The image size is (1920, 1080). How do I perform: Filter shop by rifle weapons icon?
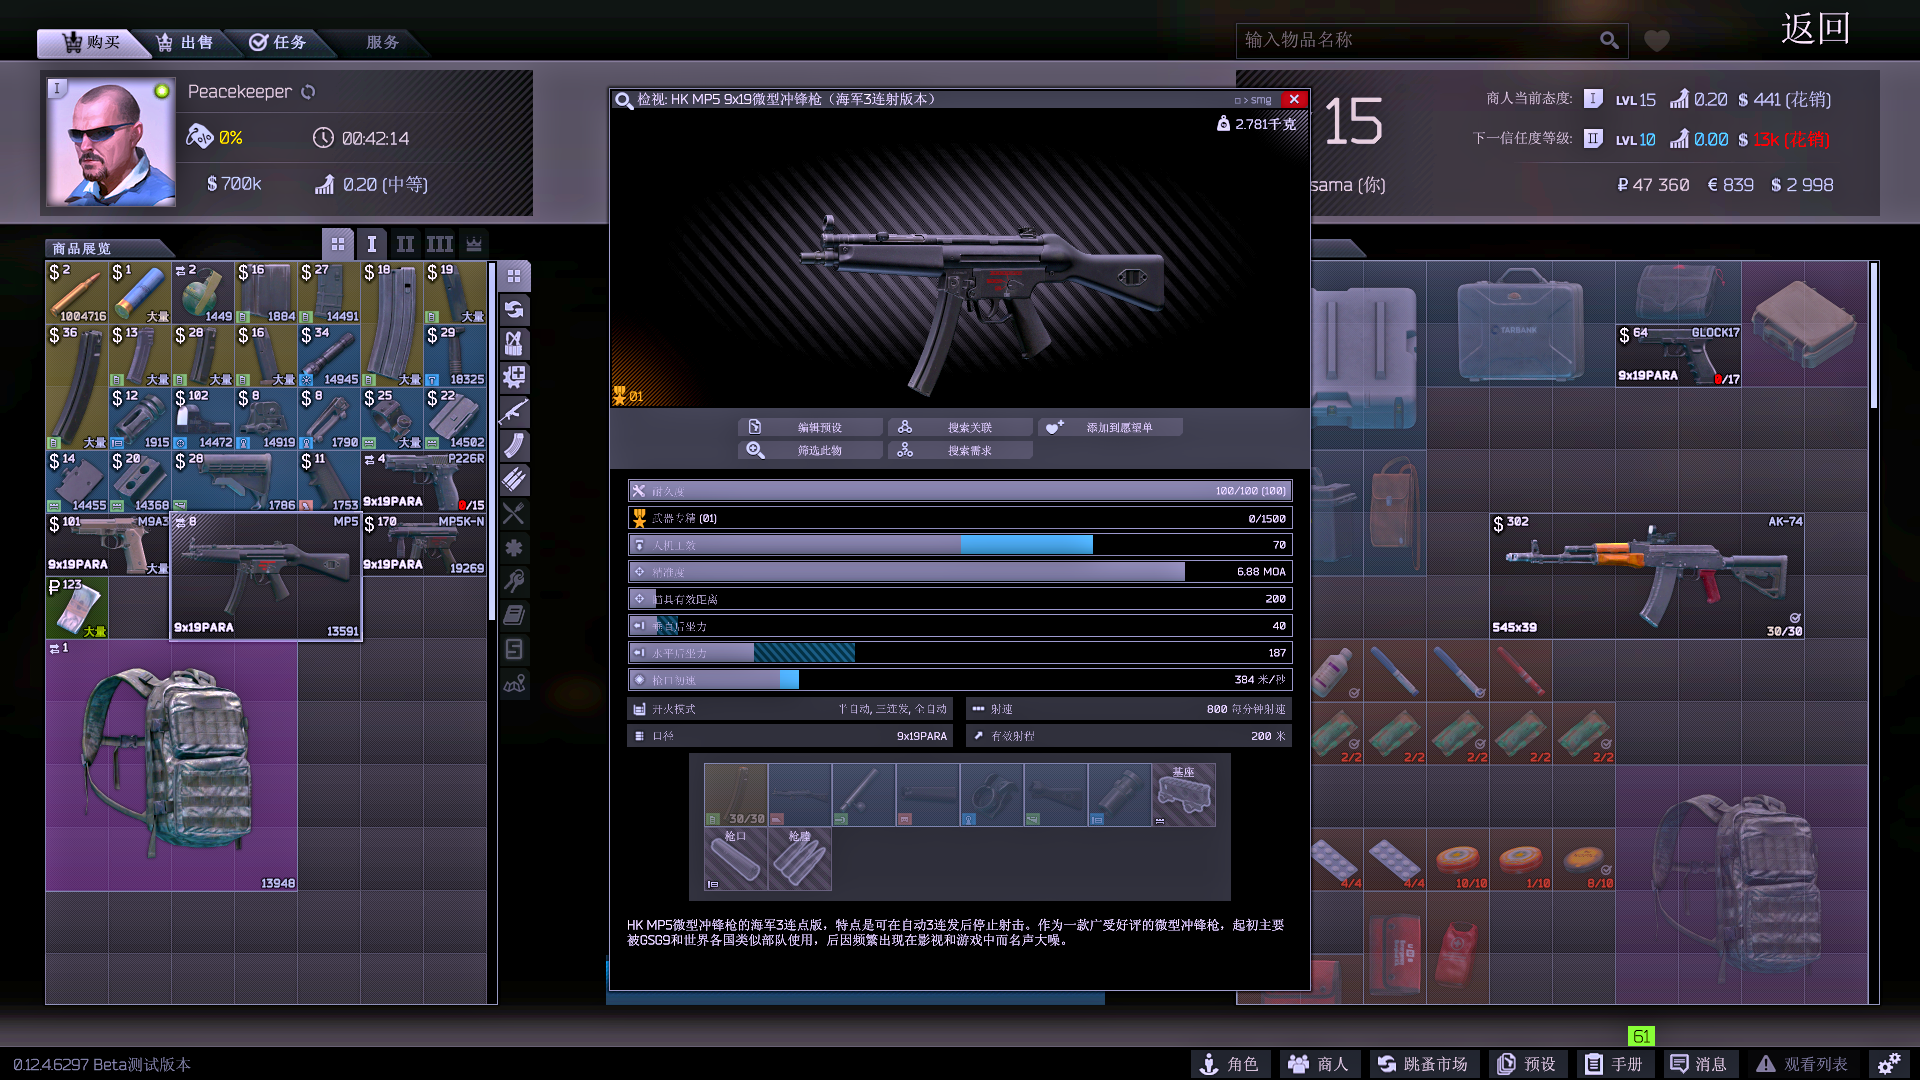(514, 412)
